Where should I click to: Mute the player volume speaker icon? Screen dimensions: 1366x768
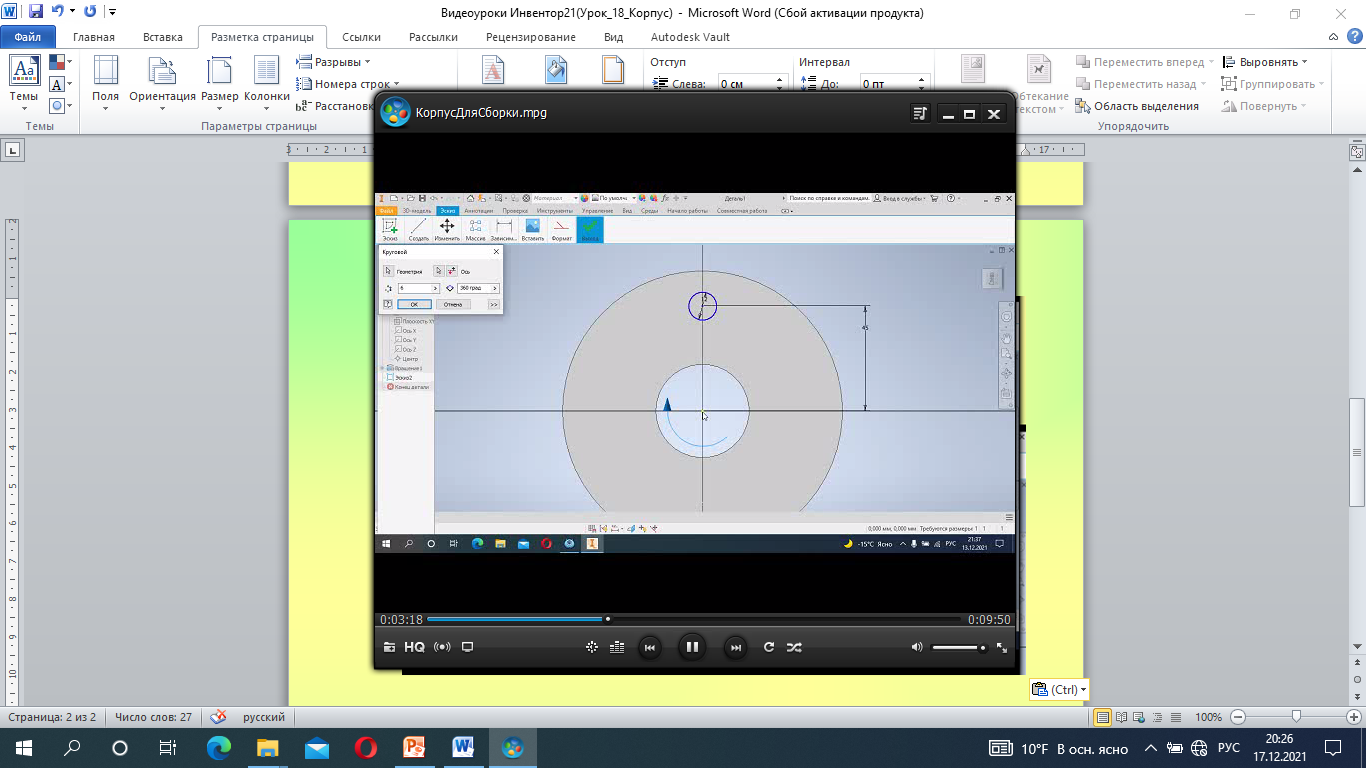tap(917, 647)
